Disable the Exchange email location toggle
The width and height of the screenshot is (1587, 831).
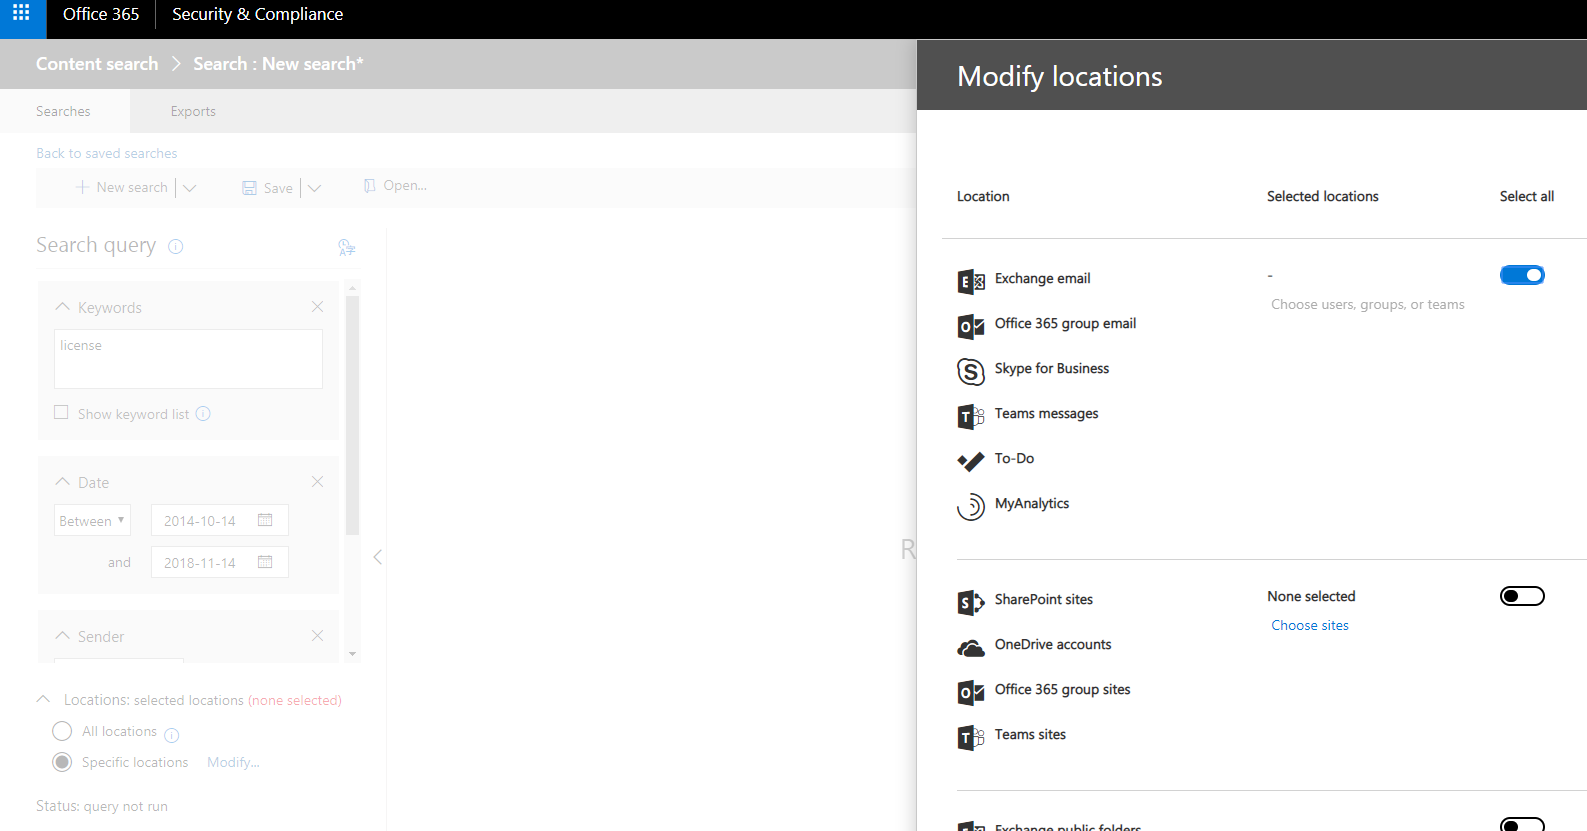pyautogui.click(x=1521, y=275)
